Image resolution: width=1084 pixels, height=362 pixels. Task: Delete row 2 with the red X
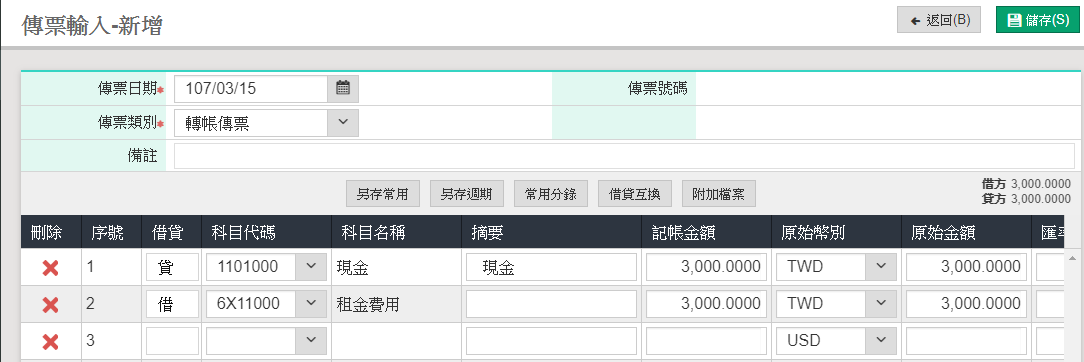point(50,304)
